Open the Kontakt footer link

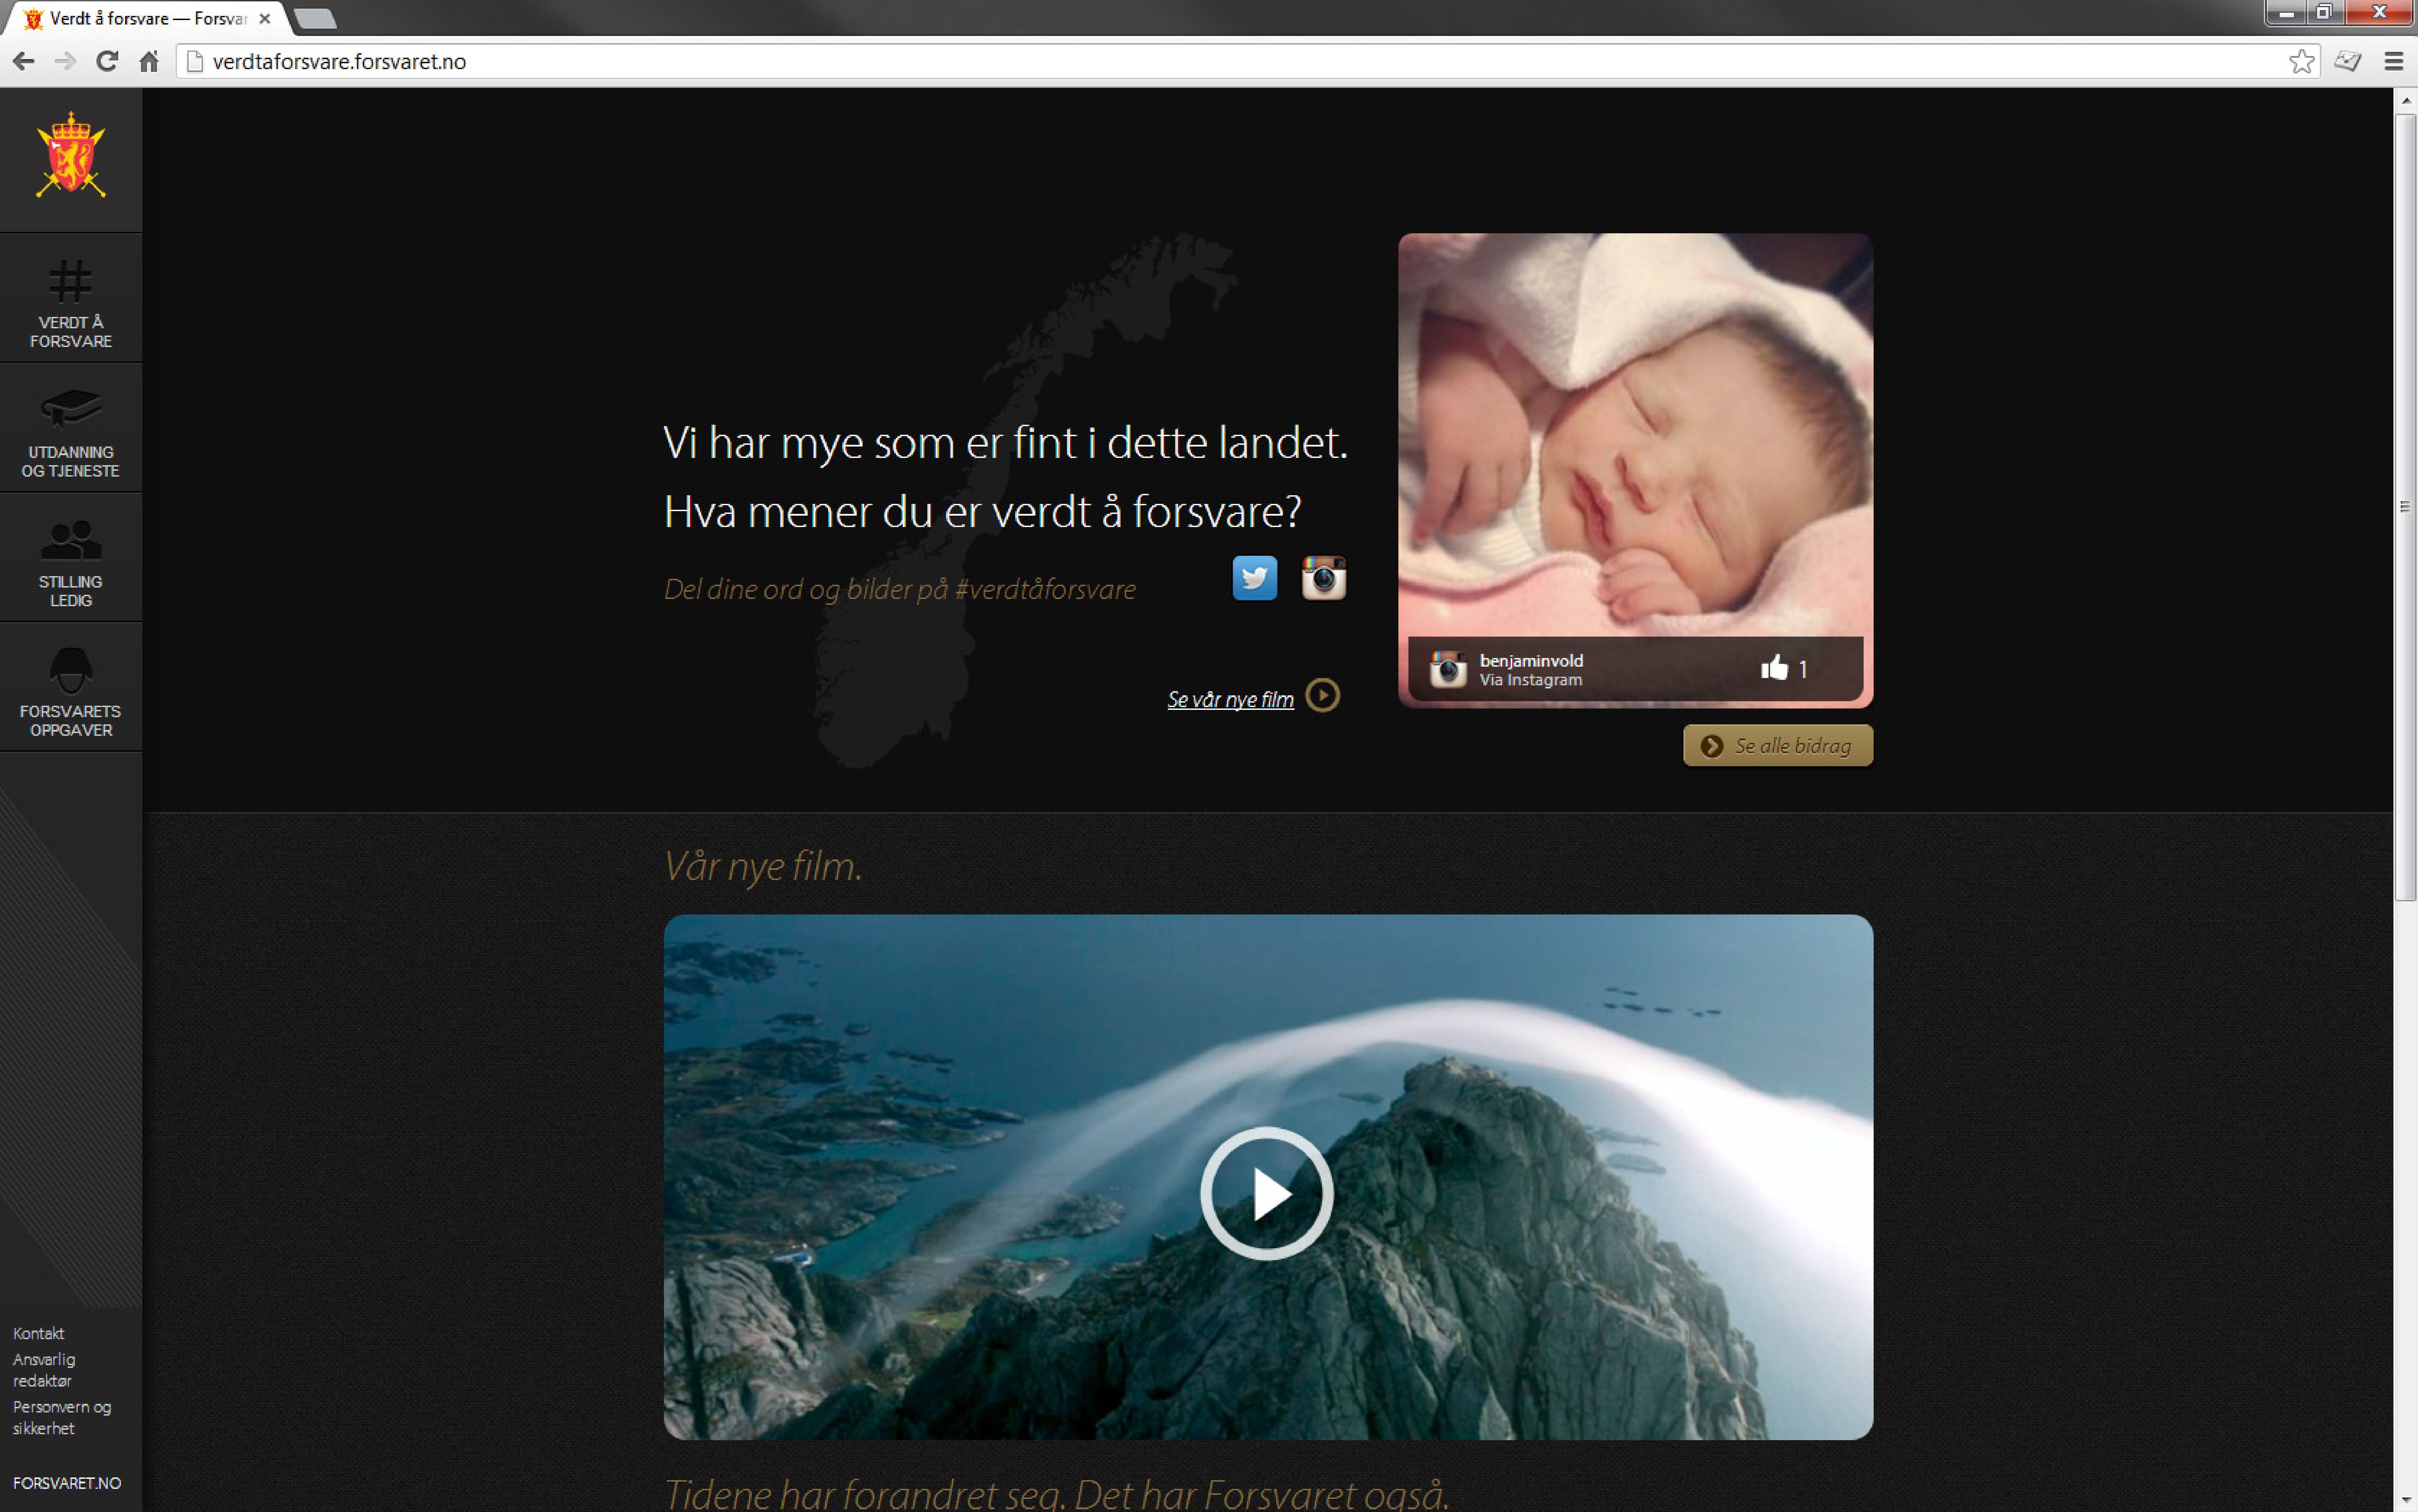coord(38,1333)
